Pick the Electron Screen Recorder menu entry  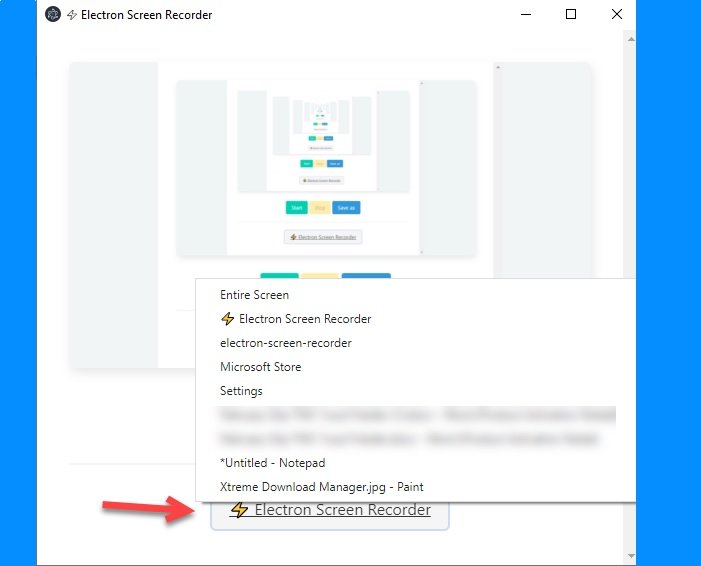click(304, 319)
